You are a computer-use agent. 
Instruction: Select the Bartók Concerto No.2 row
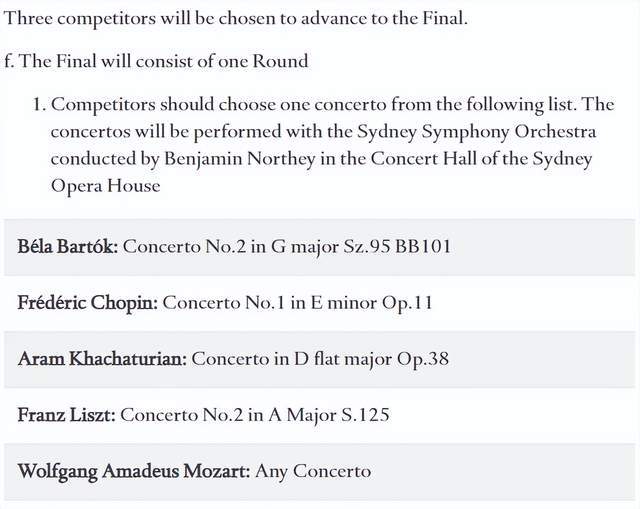coord(320,247)
